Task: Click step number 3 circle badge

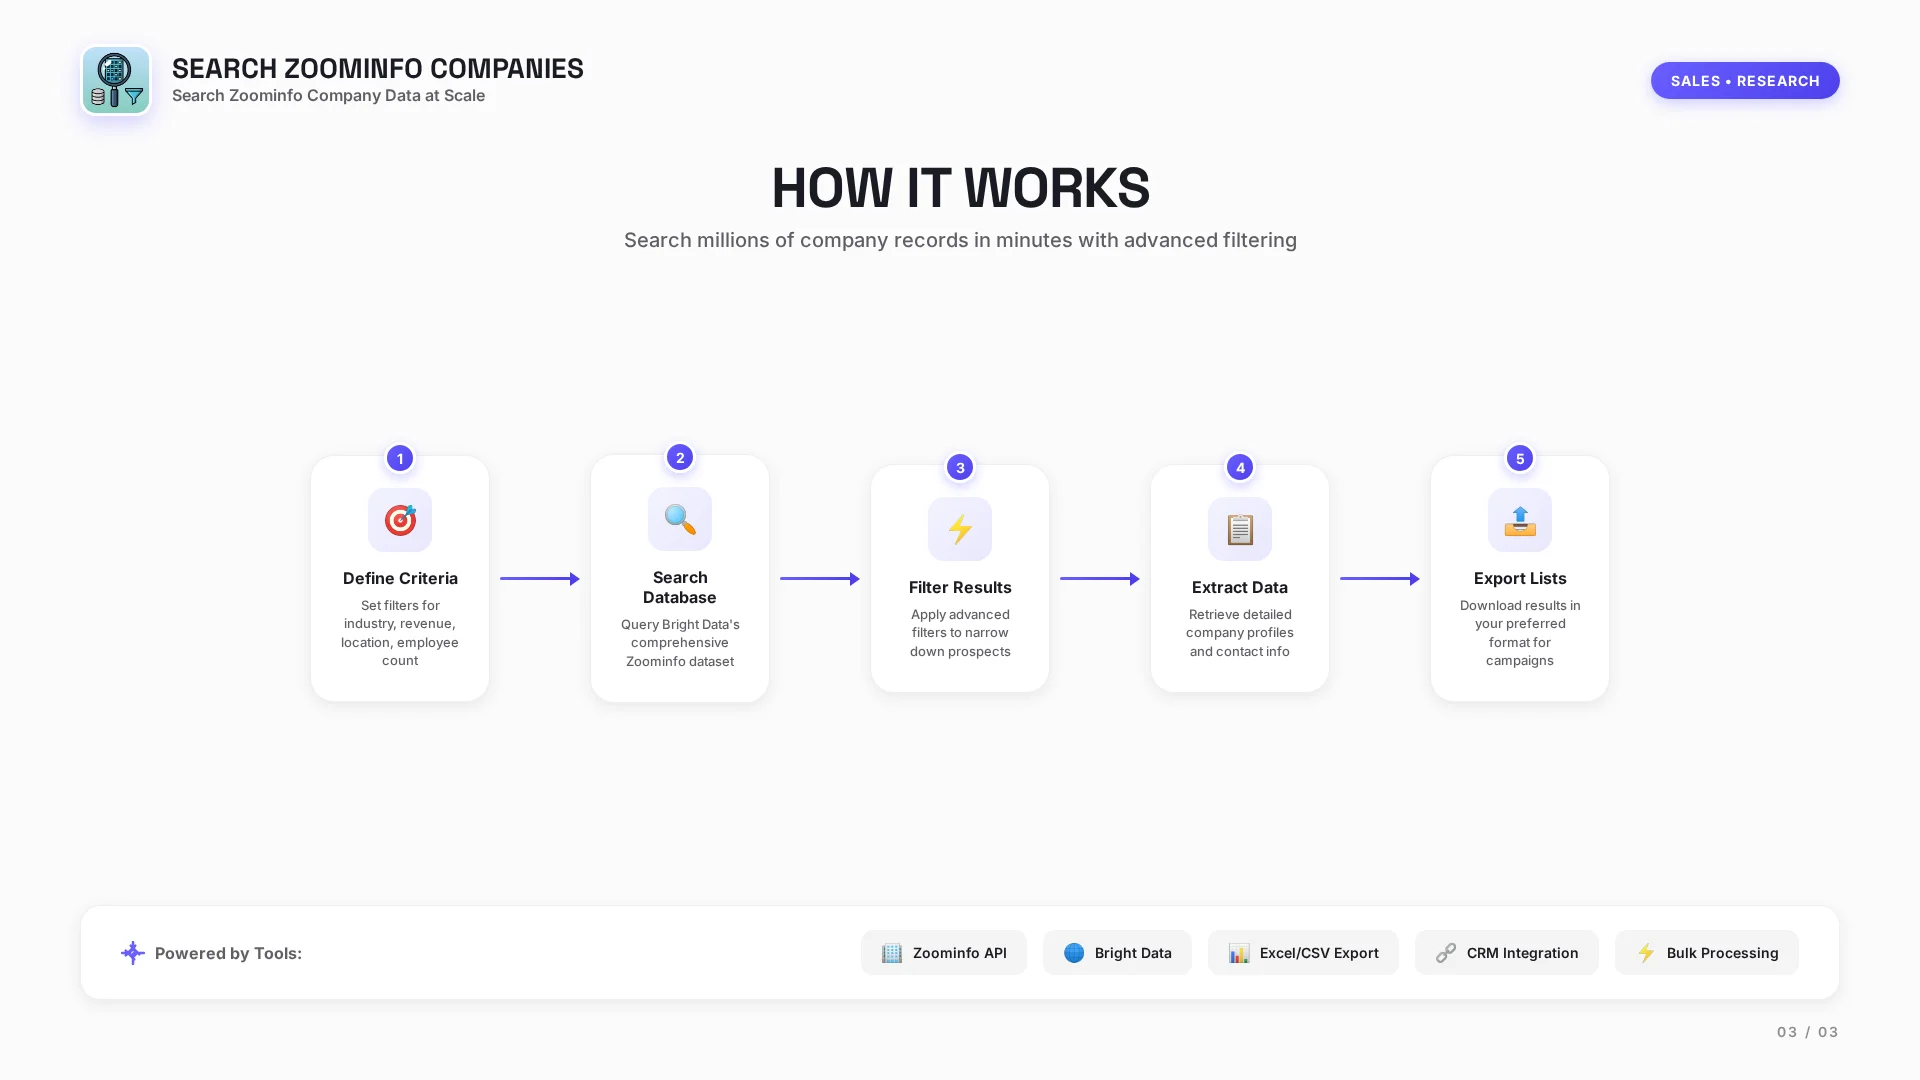Action: [x=960, y=467]
